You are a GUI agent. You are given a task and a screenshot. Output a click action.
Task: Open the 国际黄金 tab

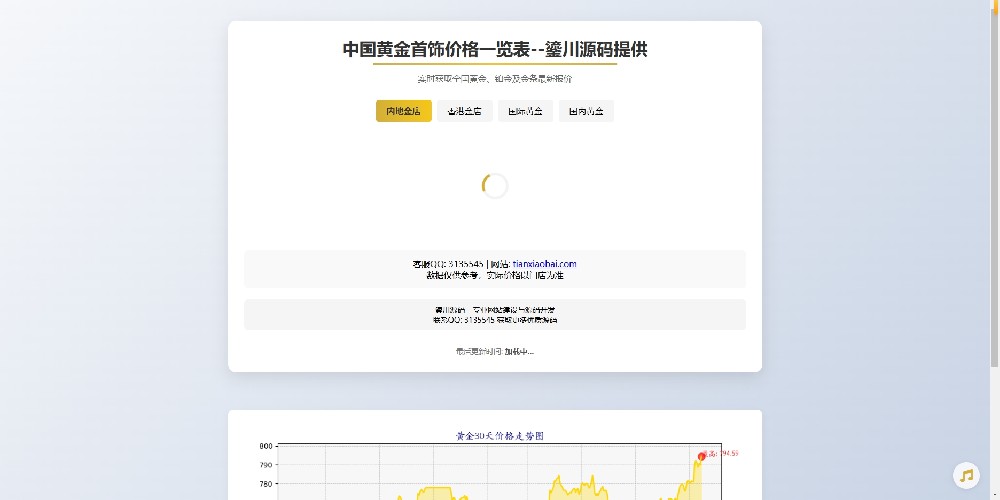[526, 111]
